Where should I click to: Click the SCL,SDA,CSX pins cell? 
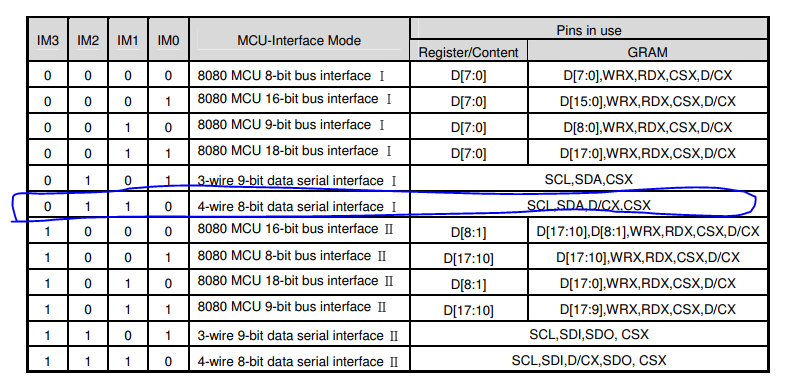click(x=589, y=179)
